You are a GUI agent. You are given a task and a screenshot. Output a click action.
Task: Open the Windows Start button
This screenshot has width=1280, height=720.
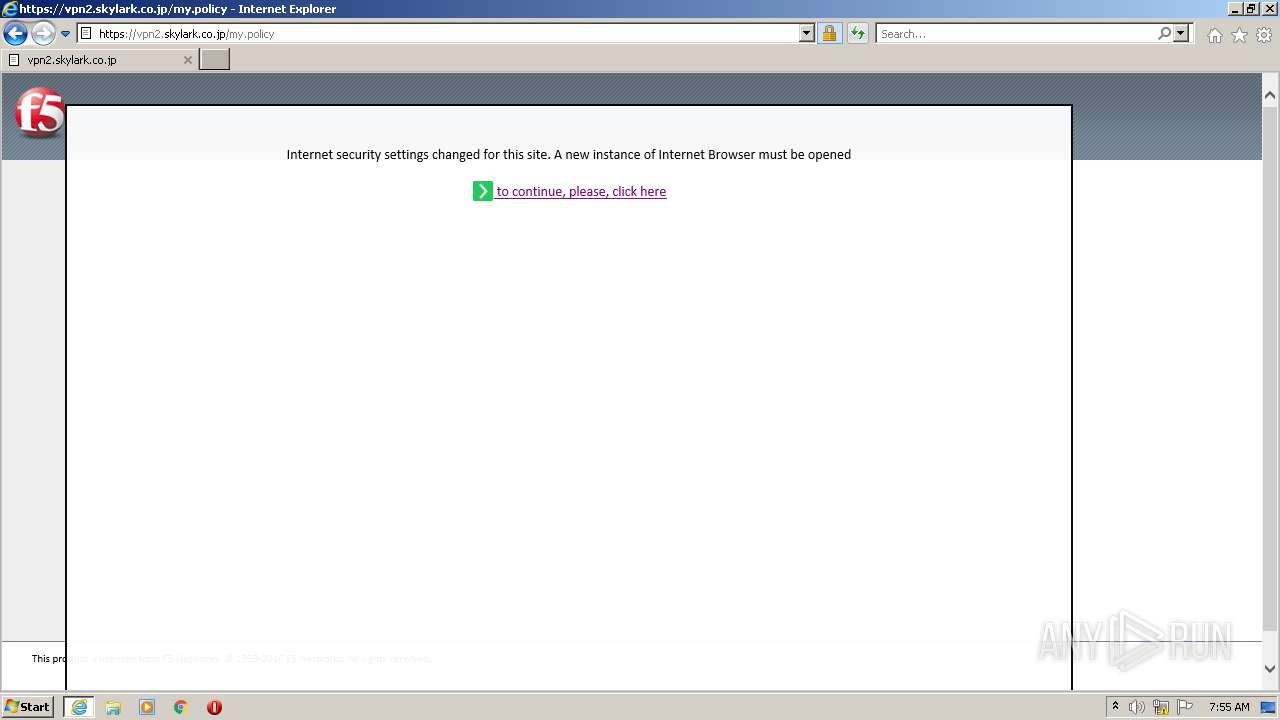[28, 707]
